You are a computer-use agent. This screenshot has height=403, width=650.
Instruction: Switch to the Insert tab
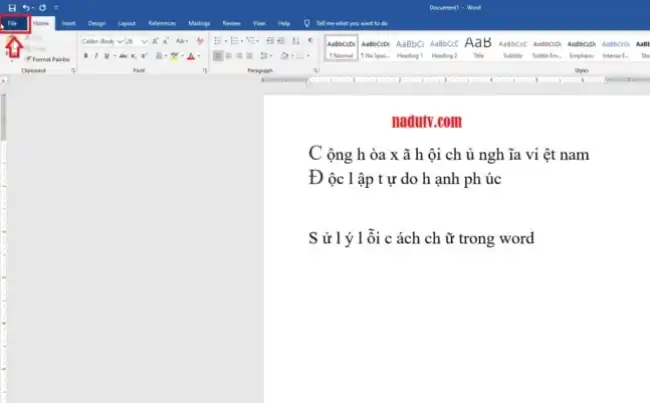68,23
